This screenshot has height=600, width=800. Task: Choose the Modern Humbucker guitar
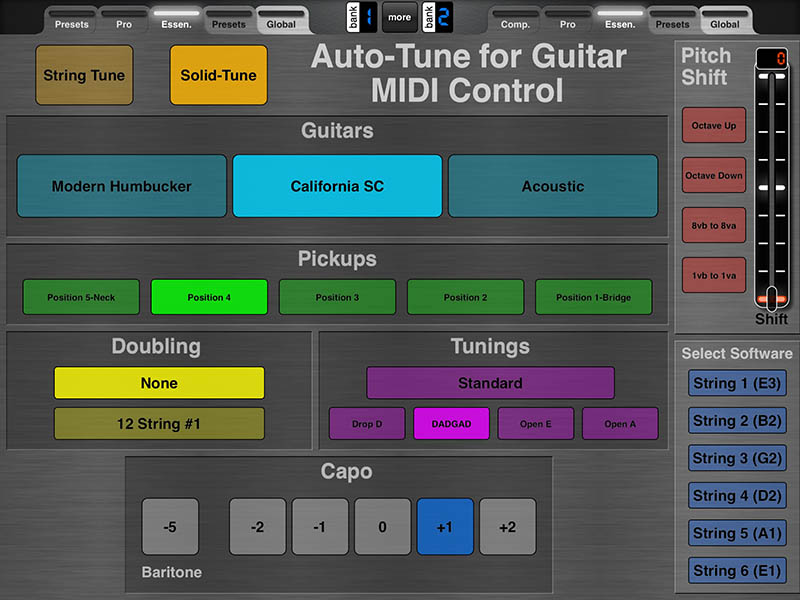[121, 186]
